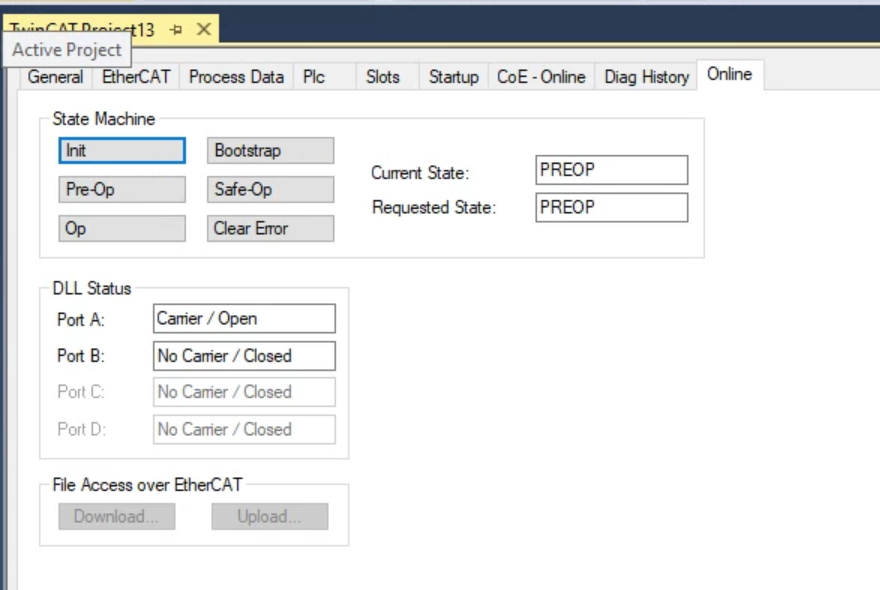Screen dimensions: 880x590
Task: Pin the TwinCAT Project13 document tab
Action: click(x=176, y=29)
